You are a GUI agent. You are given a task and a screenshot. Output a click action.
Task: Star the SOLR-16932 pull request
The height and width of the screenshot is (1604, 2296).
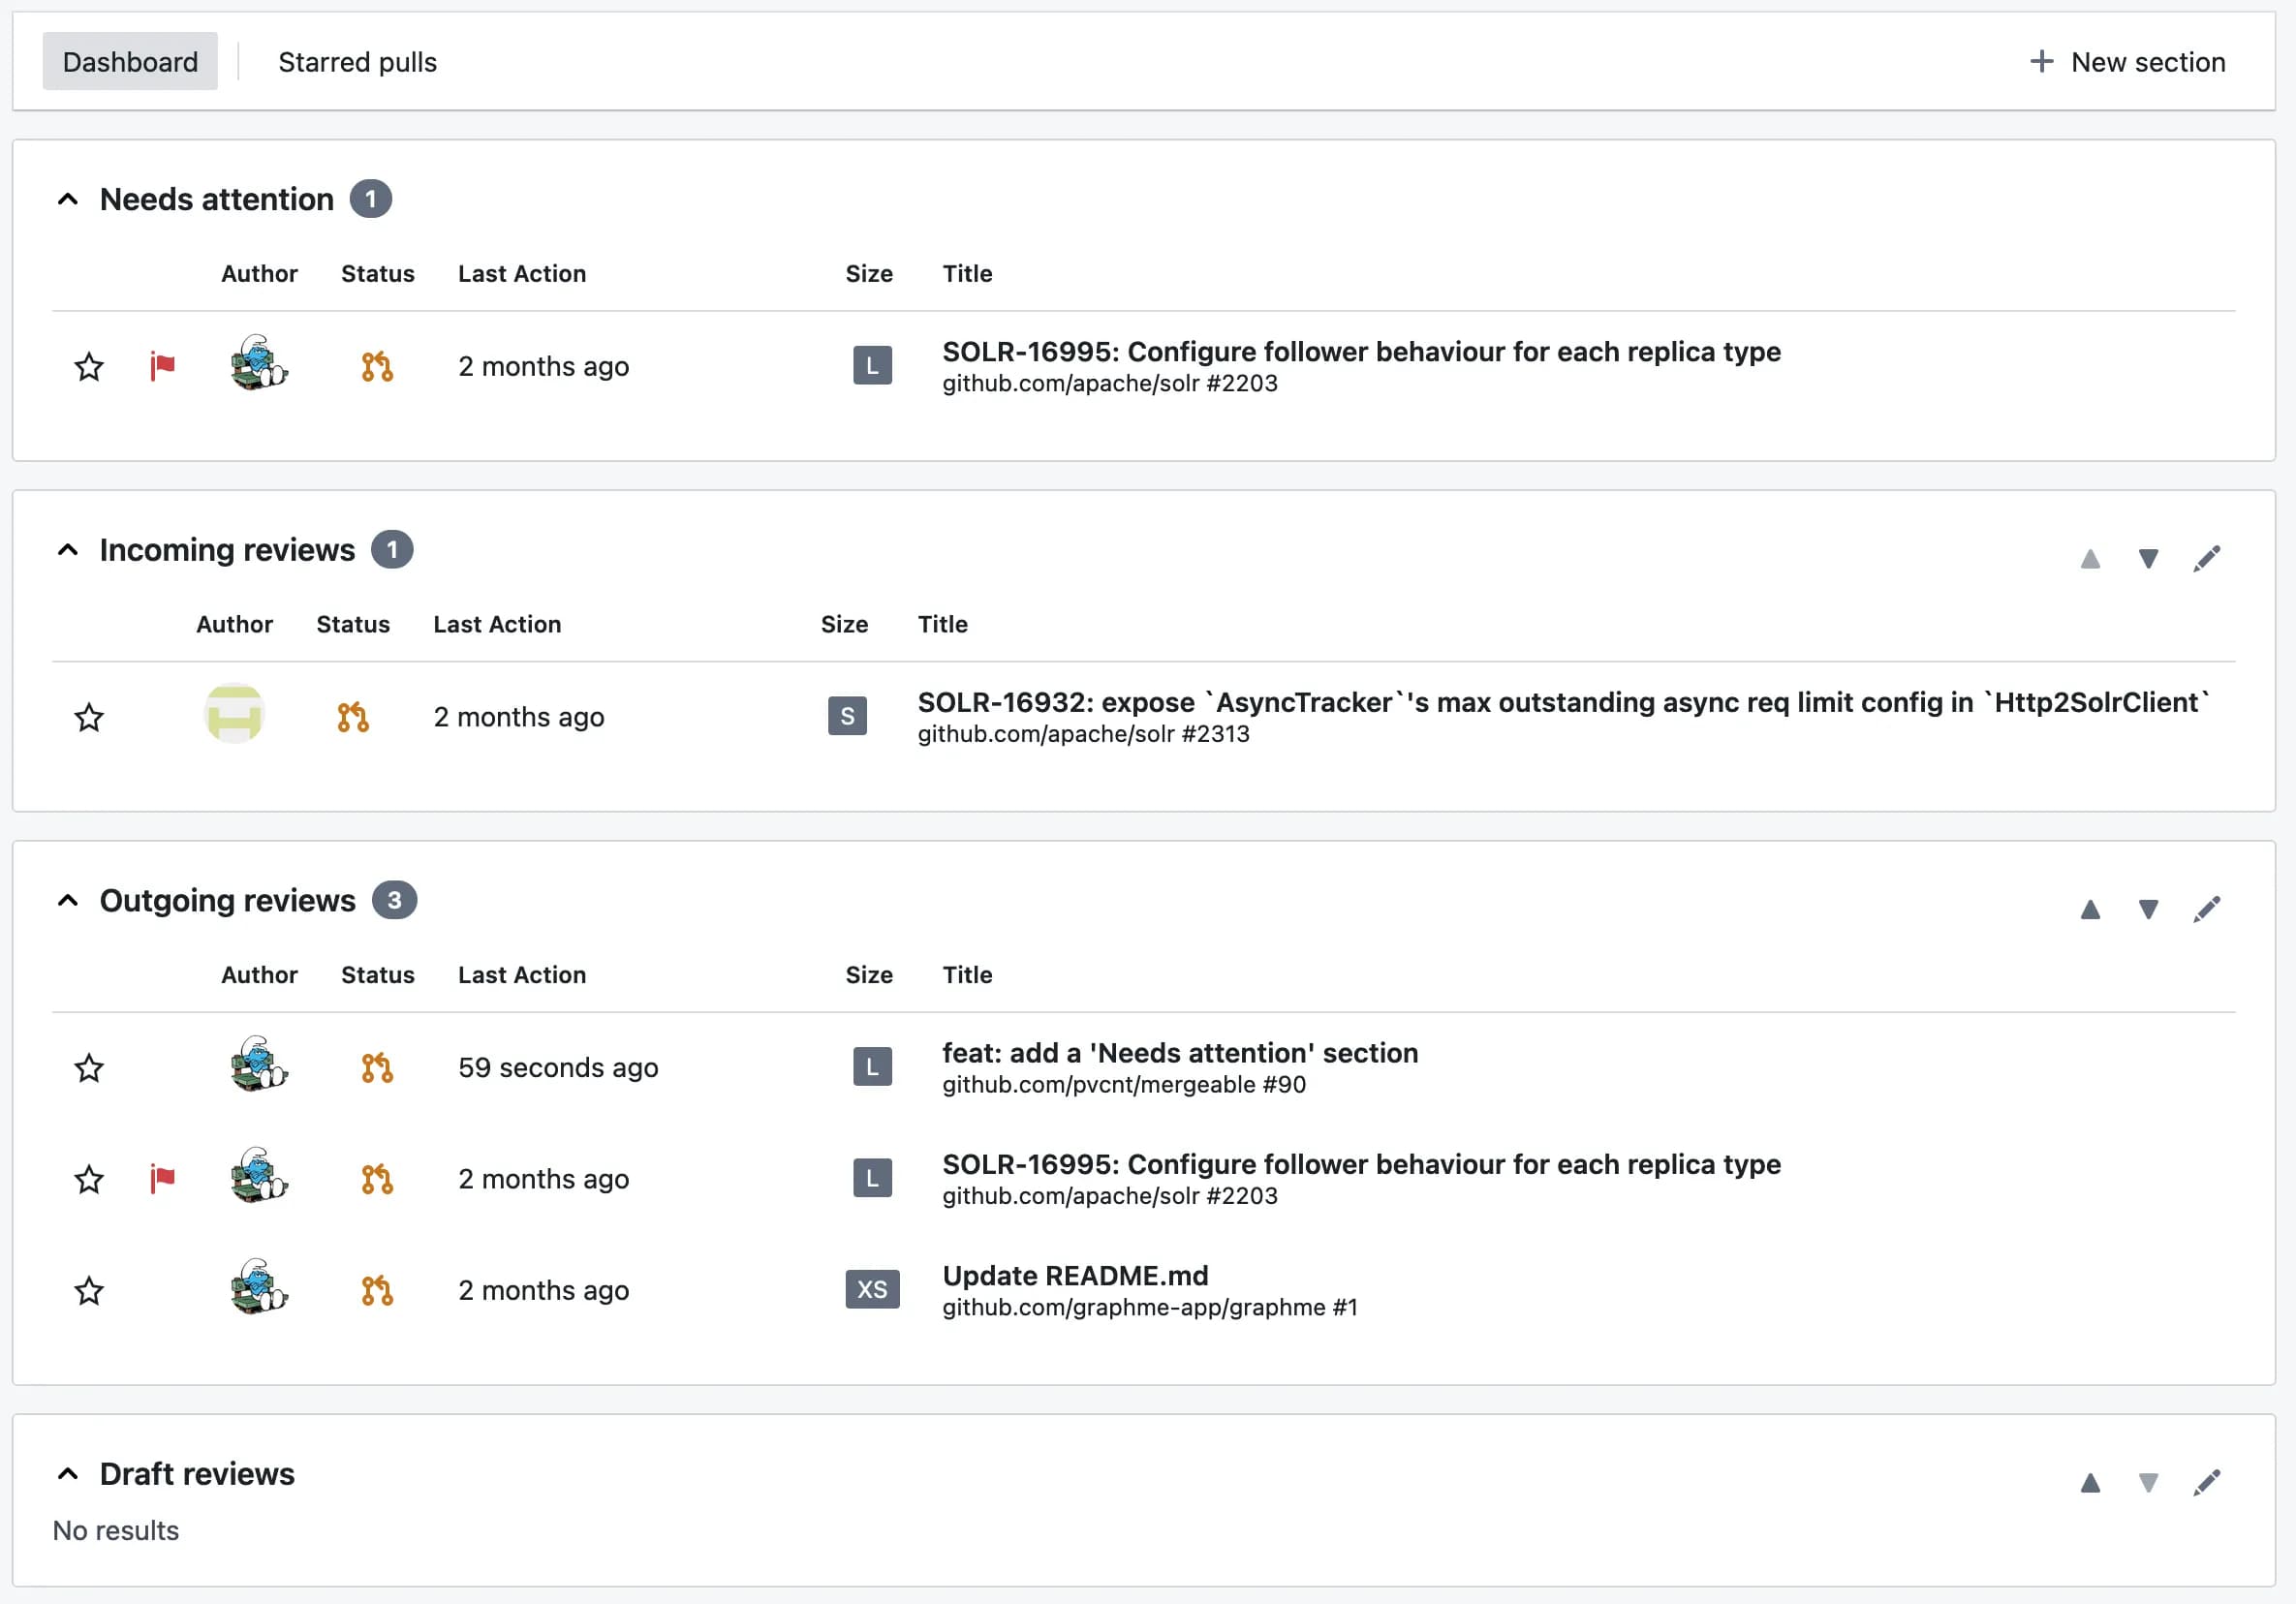(x=89, y=717)
